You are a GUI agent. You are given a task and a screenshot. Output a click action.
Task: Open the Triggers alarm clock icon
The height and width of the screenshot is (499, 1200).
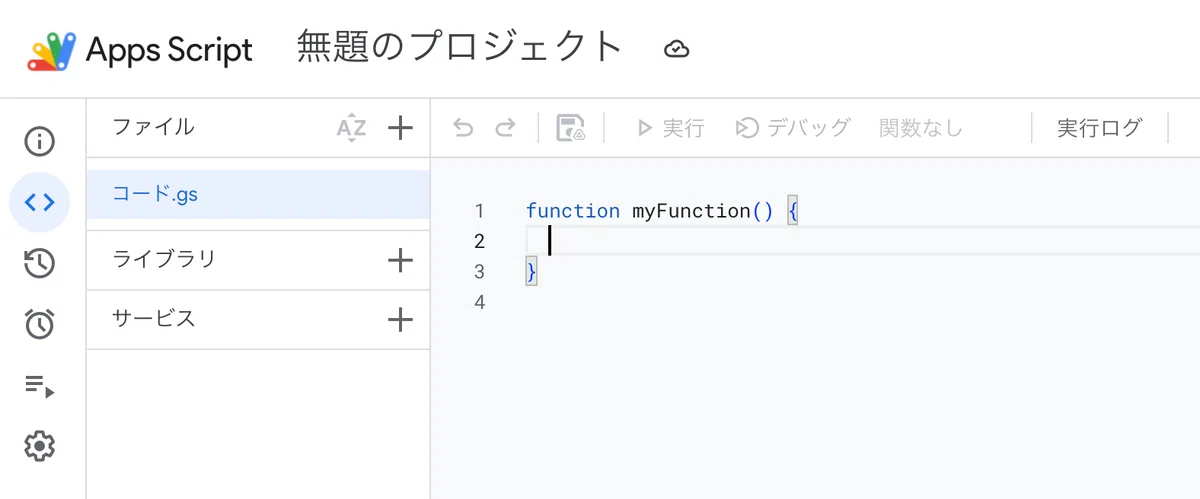pyautogui.click(x=39, y=324)
